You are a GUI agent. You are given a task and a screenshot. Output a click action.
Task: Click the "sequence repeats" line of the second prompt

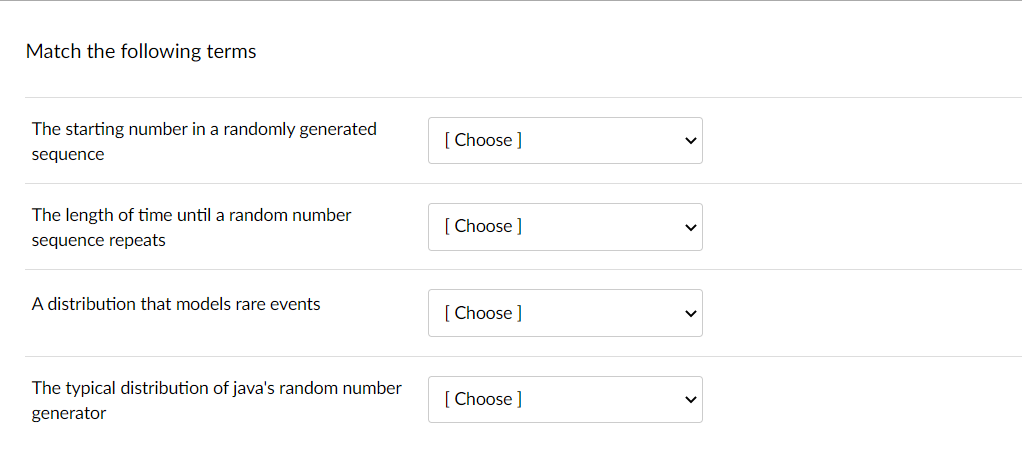(98, 241)
